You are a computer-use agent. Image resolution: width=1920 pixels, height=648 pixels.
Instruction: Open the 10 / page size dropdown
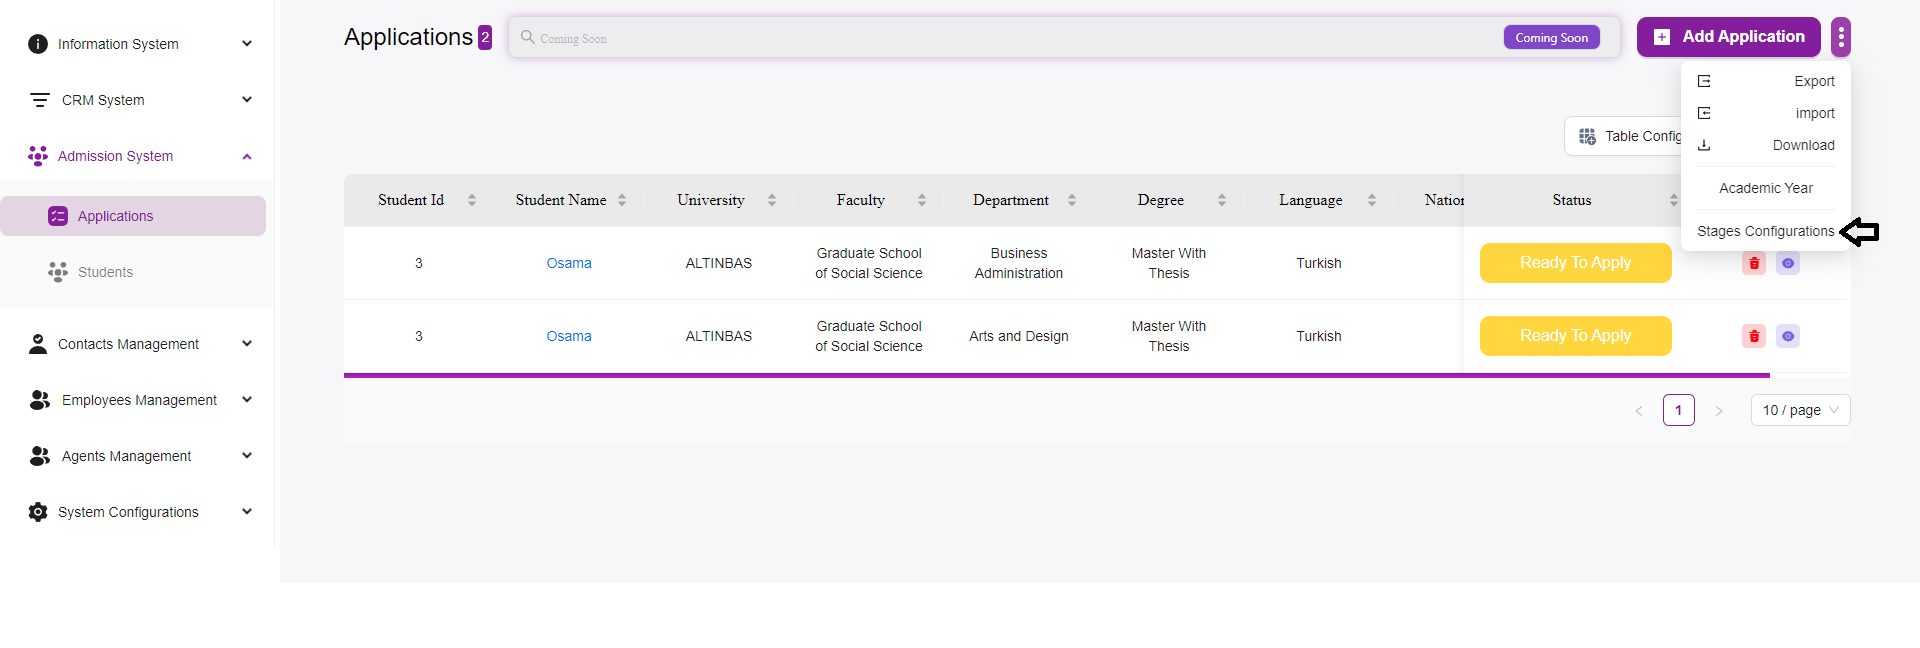pos(1800,410)
